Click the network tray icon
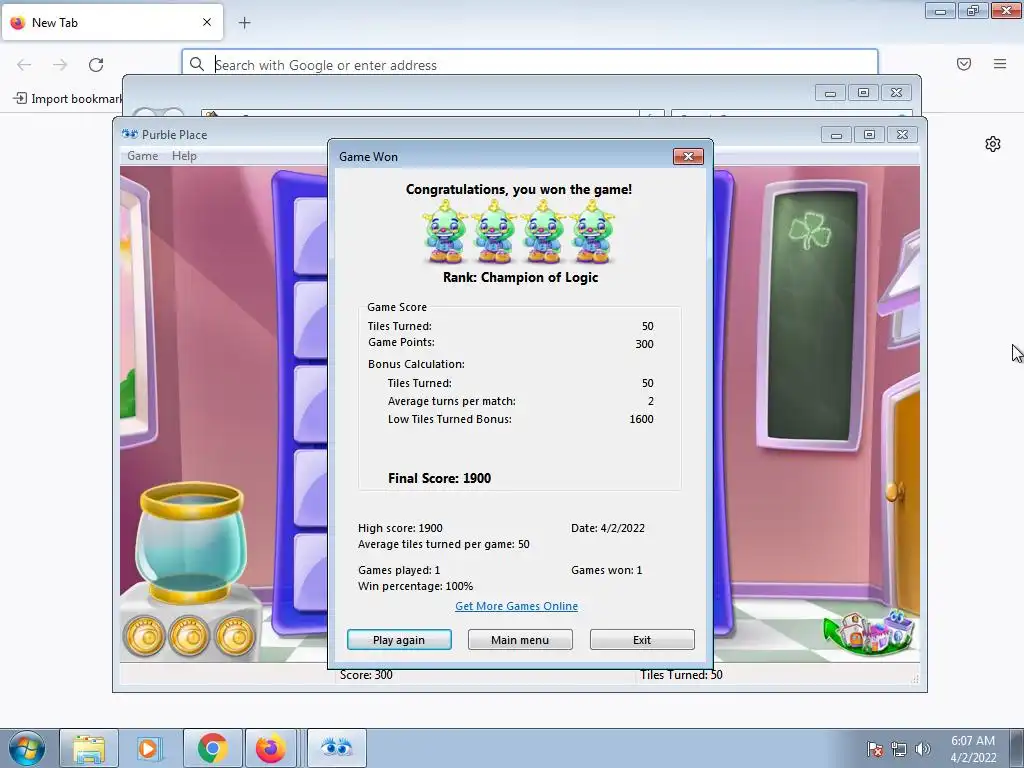This screenshot has height=768, width=1024. [899, 749]
